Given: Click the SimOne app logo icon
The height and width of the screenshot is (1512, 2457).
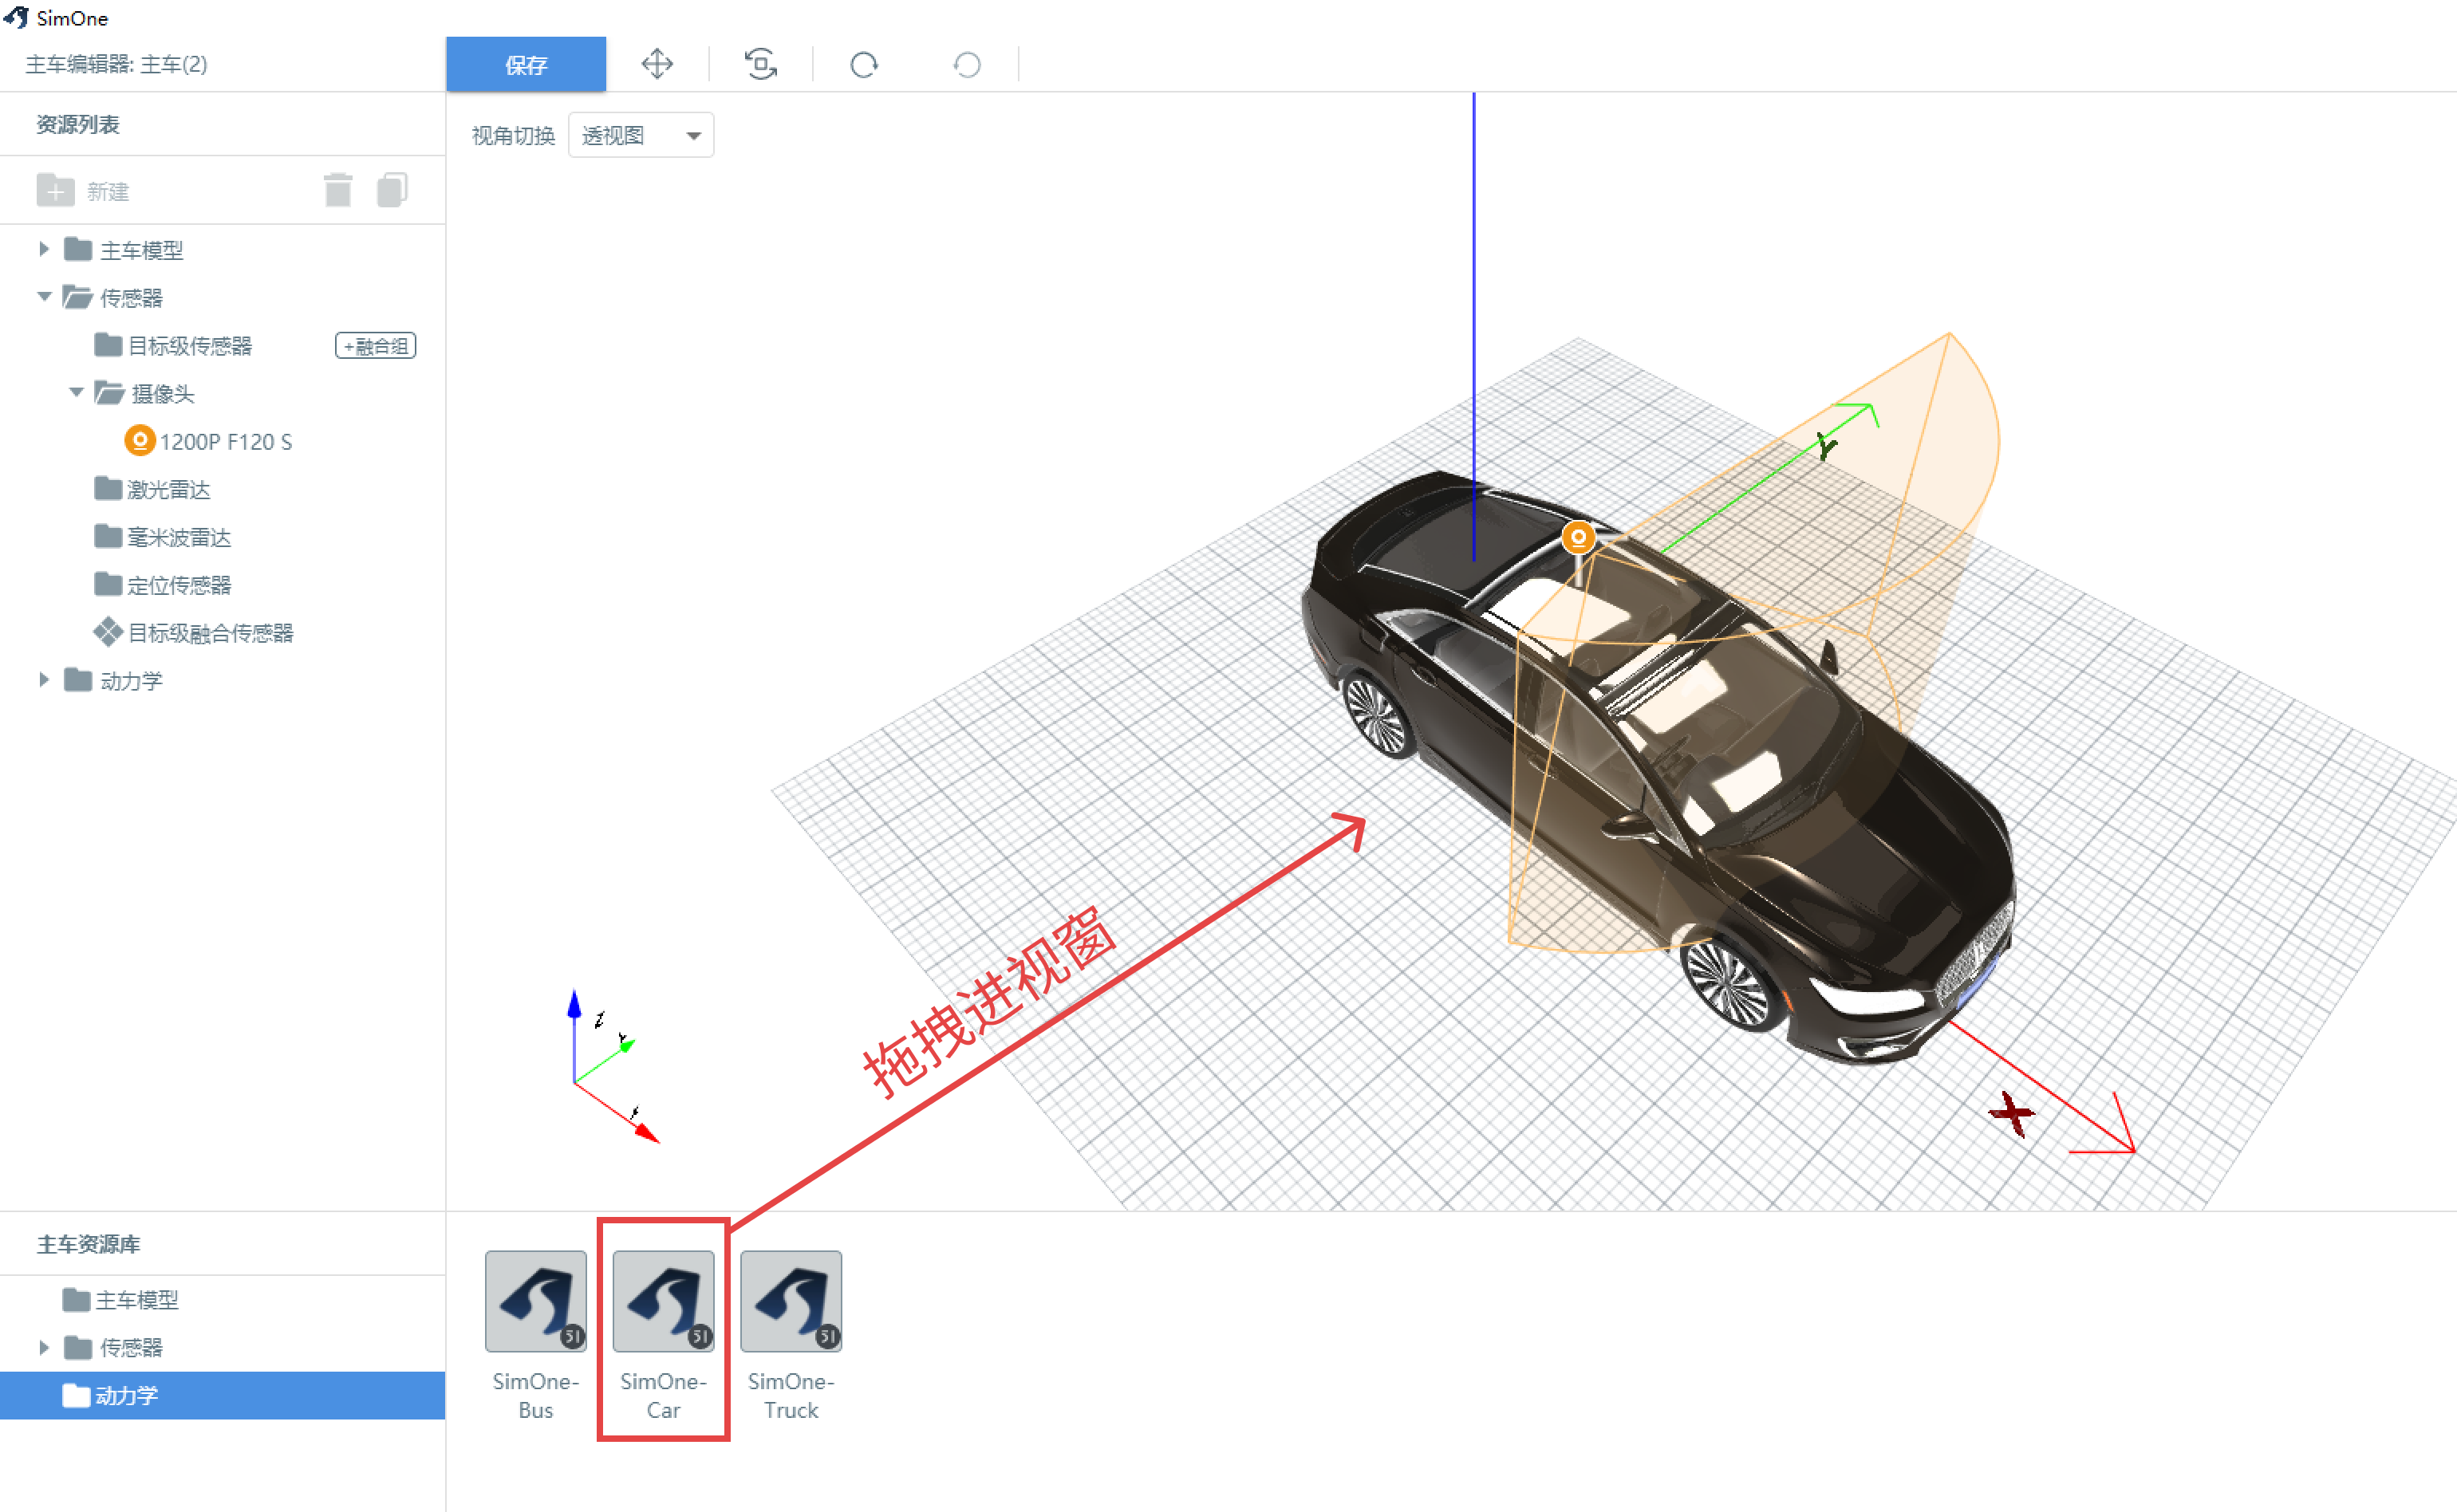Looking at the screenshot, I should 17,17.
